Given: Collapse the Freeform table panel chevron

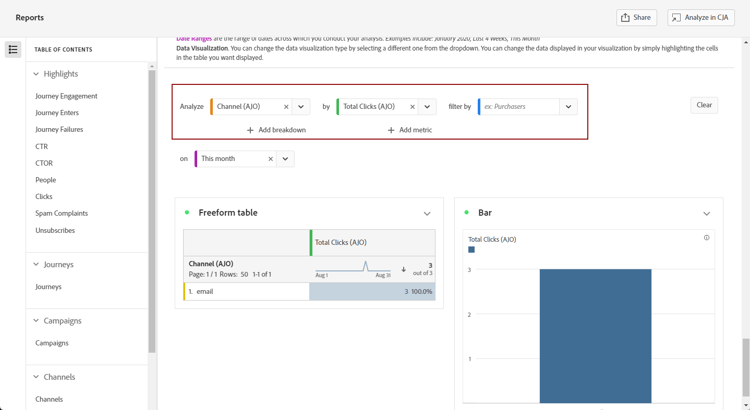Looking at the screenshot, I should (427, 213).
